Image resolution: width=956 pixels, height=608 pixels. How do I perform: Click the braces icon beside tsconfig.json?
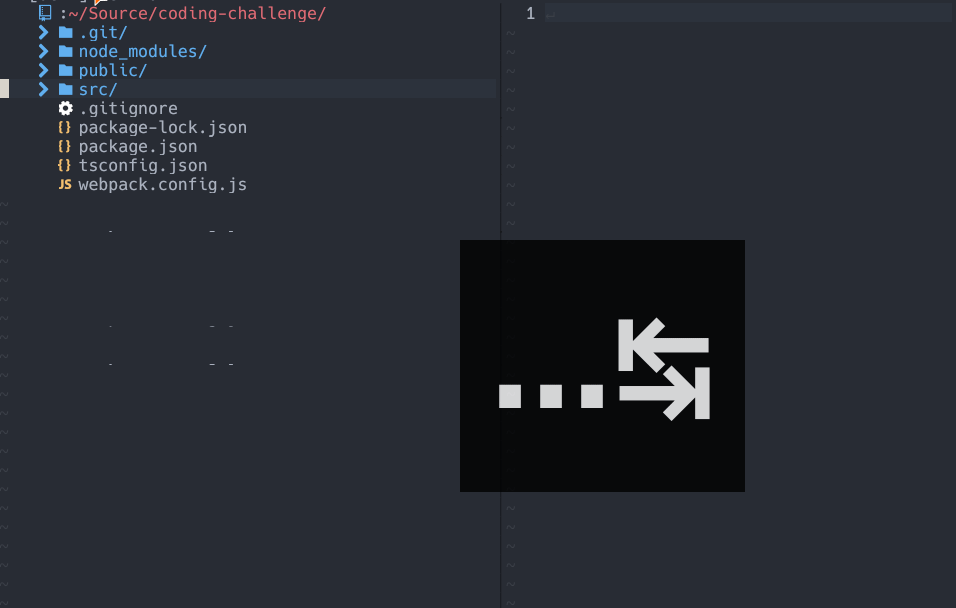pyautogui.click(x=65, y=165)
